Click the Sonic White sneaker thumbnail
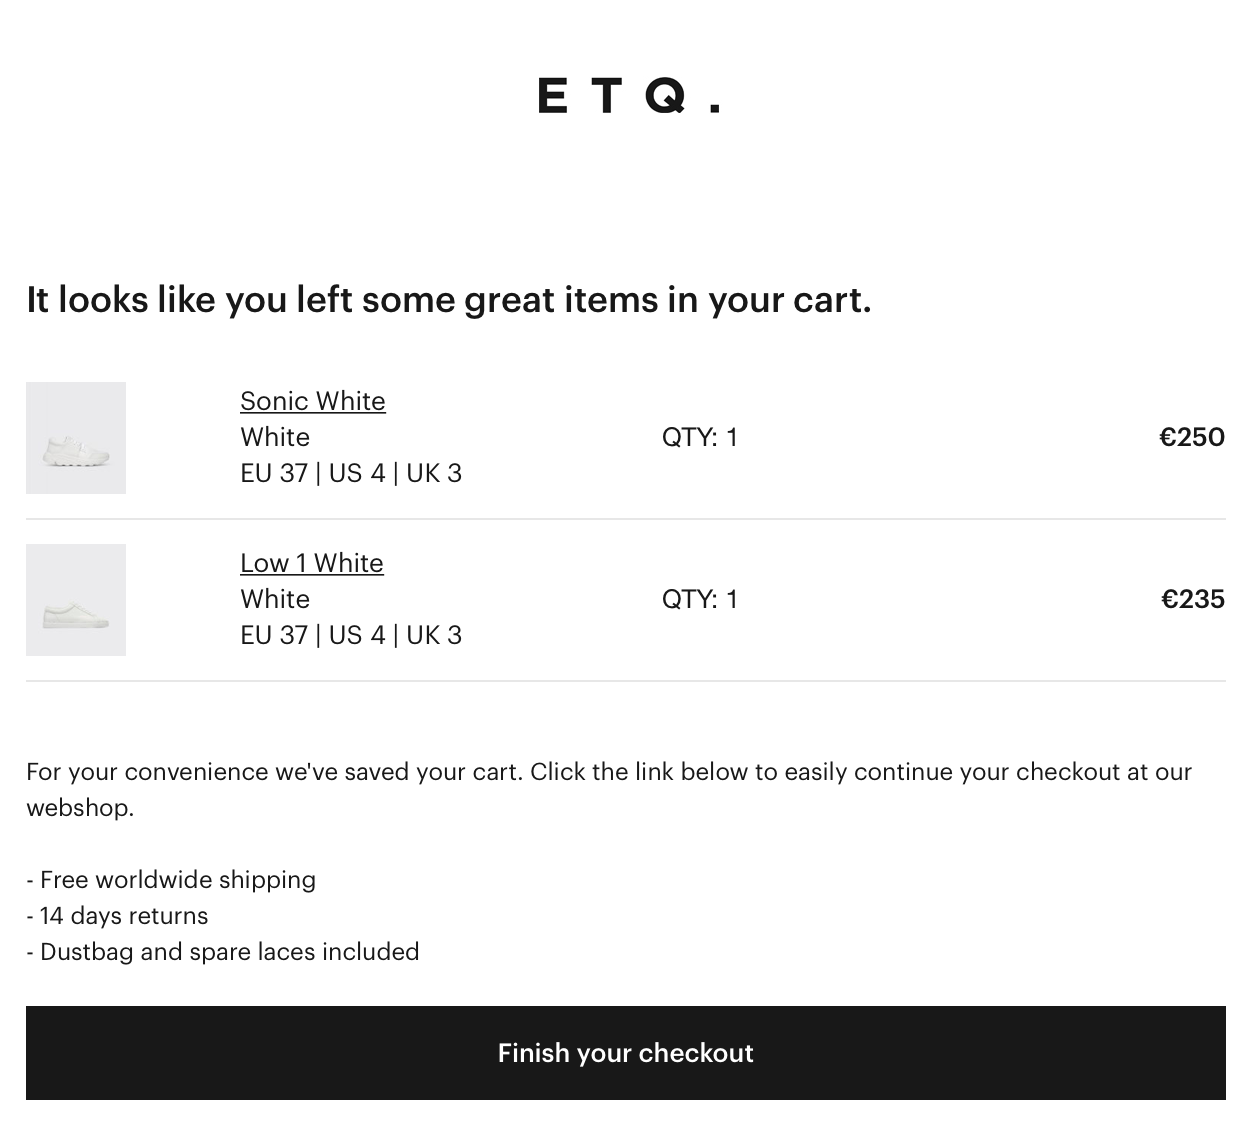Screen dimensions: 1256x1130 pos(76,438)
